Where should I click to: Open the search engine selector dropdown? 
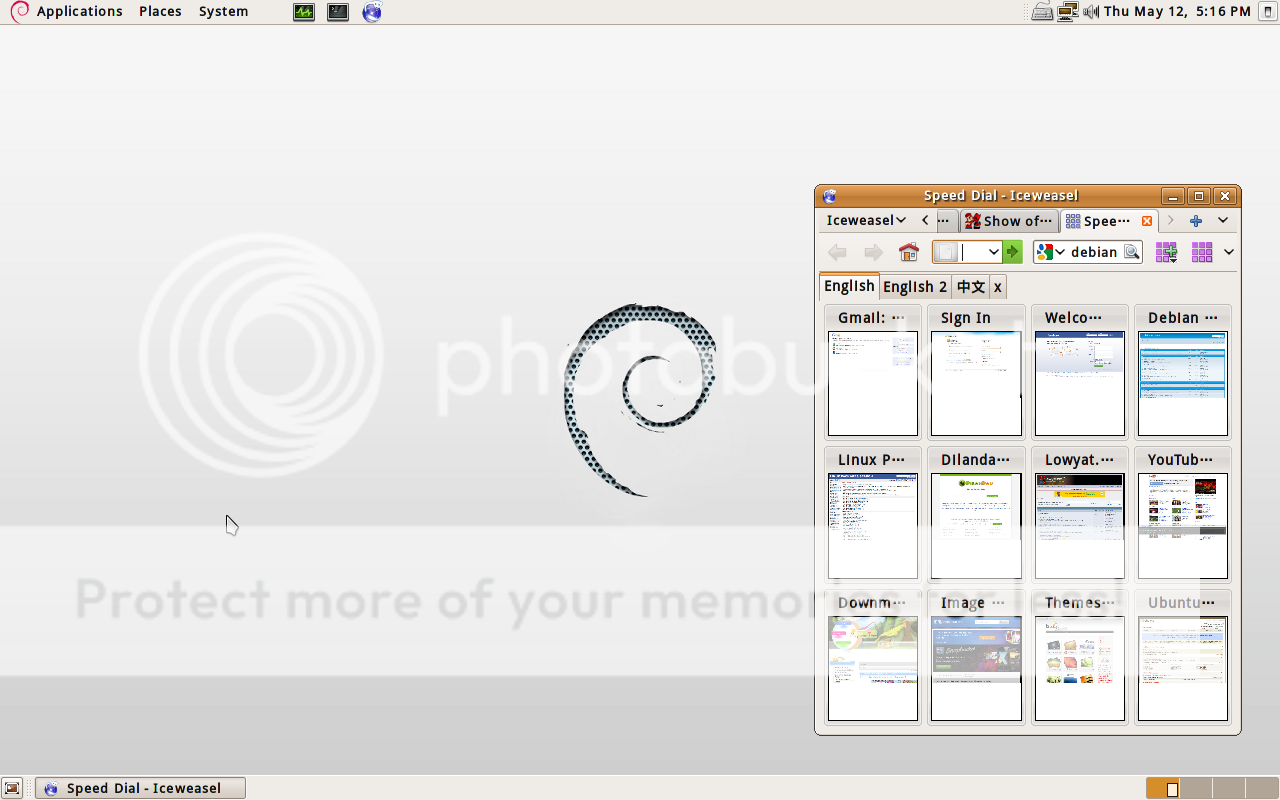pyautogui.click(x=1051, y=252)
